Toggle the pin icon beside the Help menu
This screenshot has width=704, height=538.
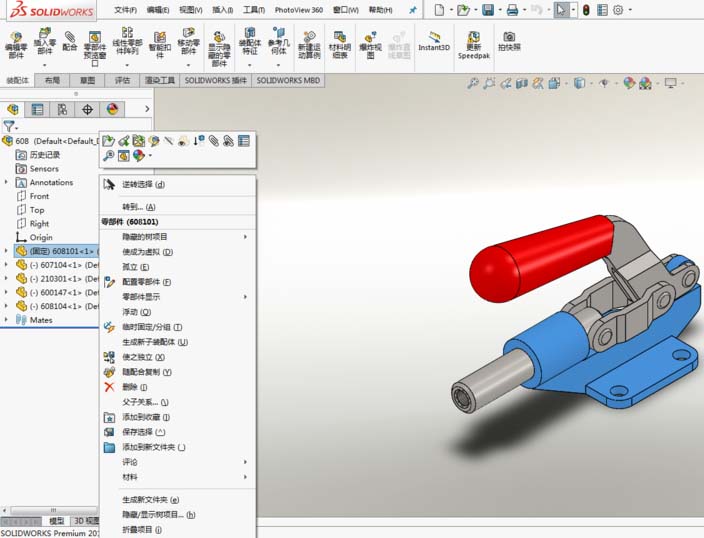pyautogui.click(x=413, y=10)
